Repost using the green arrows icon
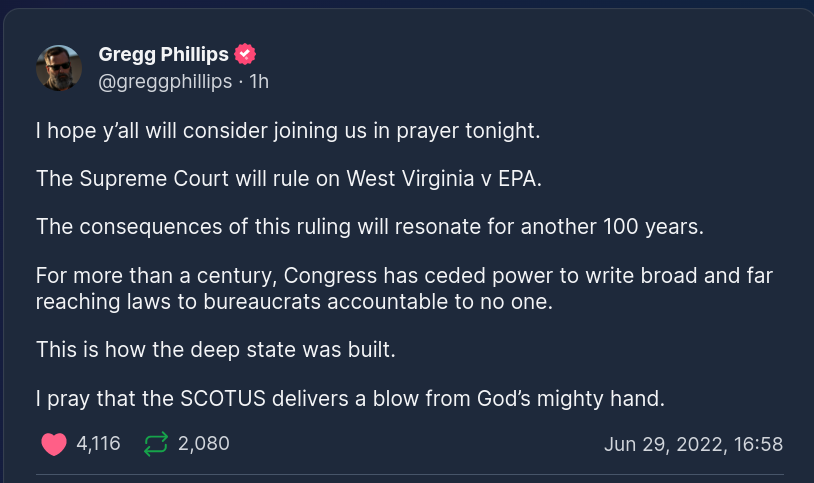Viewport: 814px width, 483px height. coord(155,443)
